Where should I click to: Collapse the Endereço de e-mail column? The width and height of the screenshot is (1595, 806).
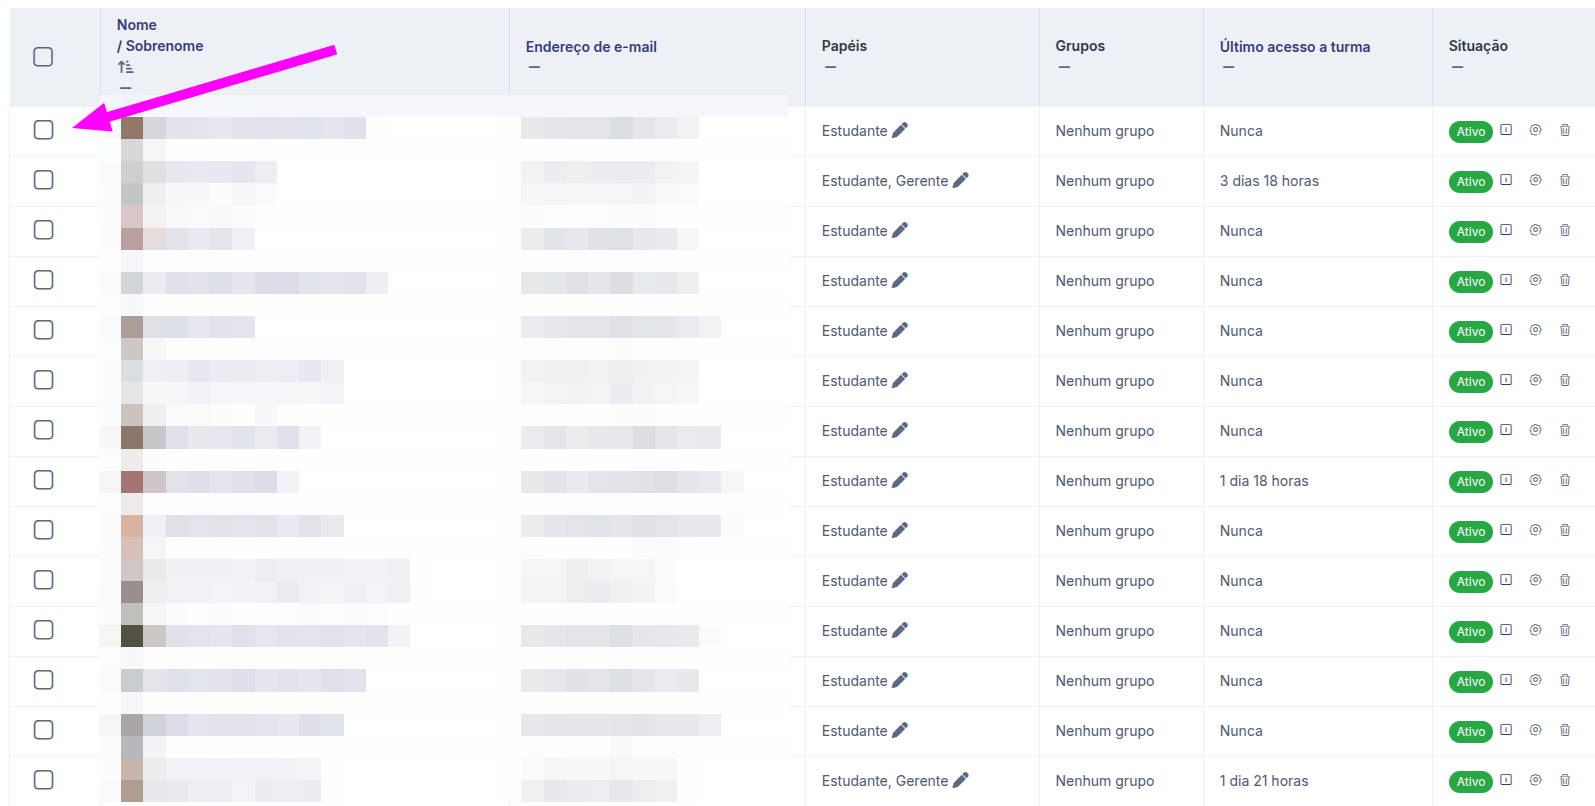tap(534, 68)
